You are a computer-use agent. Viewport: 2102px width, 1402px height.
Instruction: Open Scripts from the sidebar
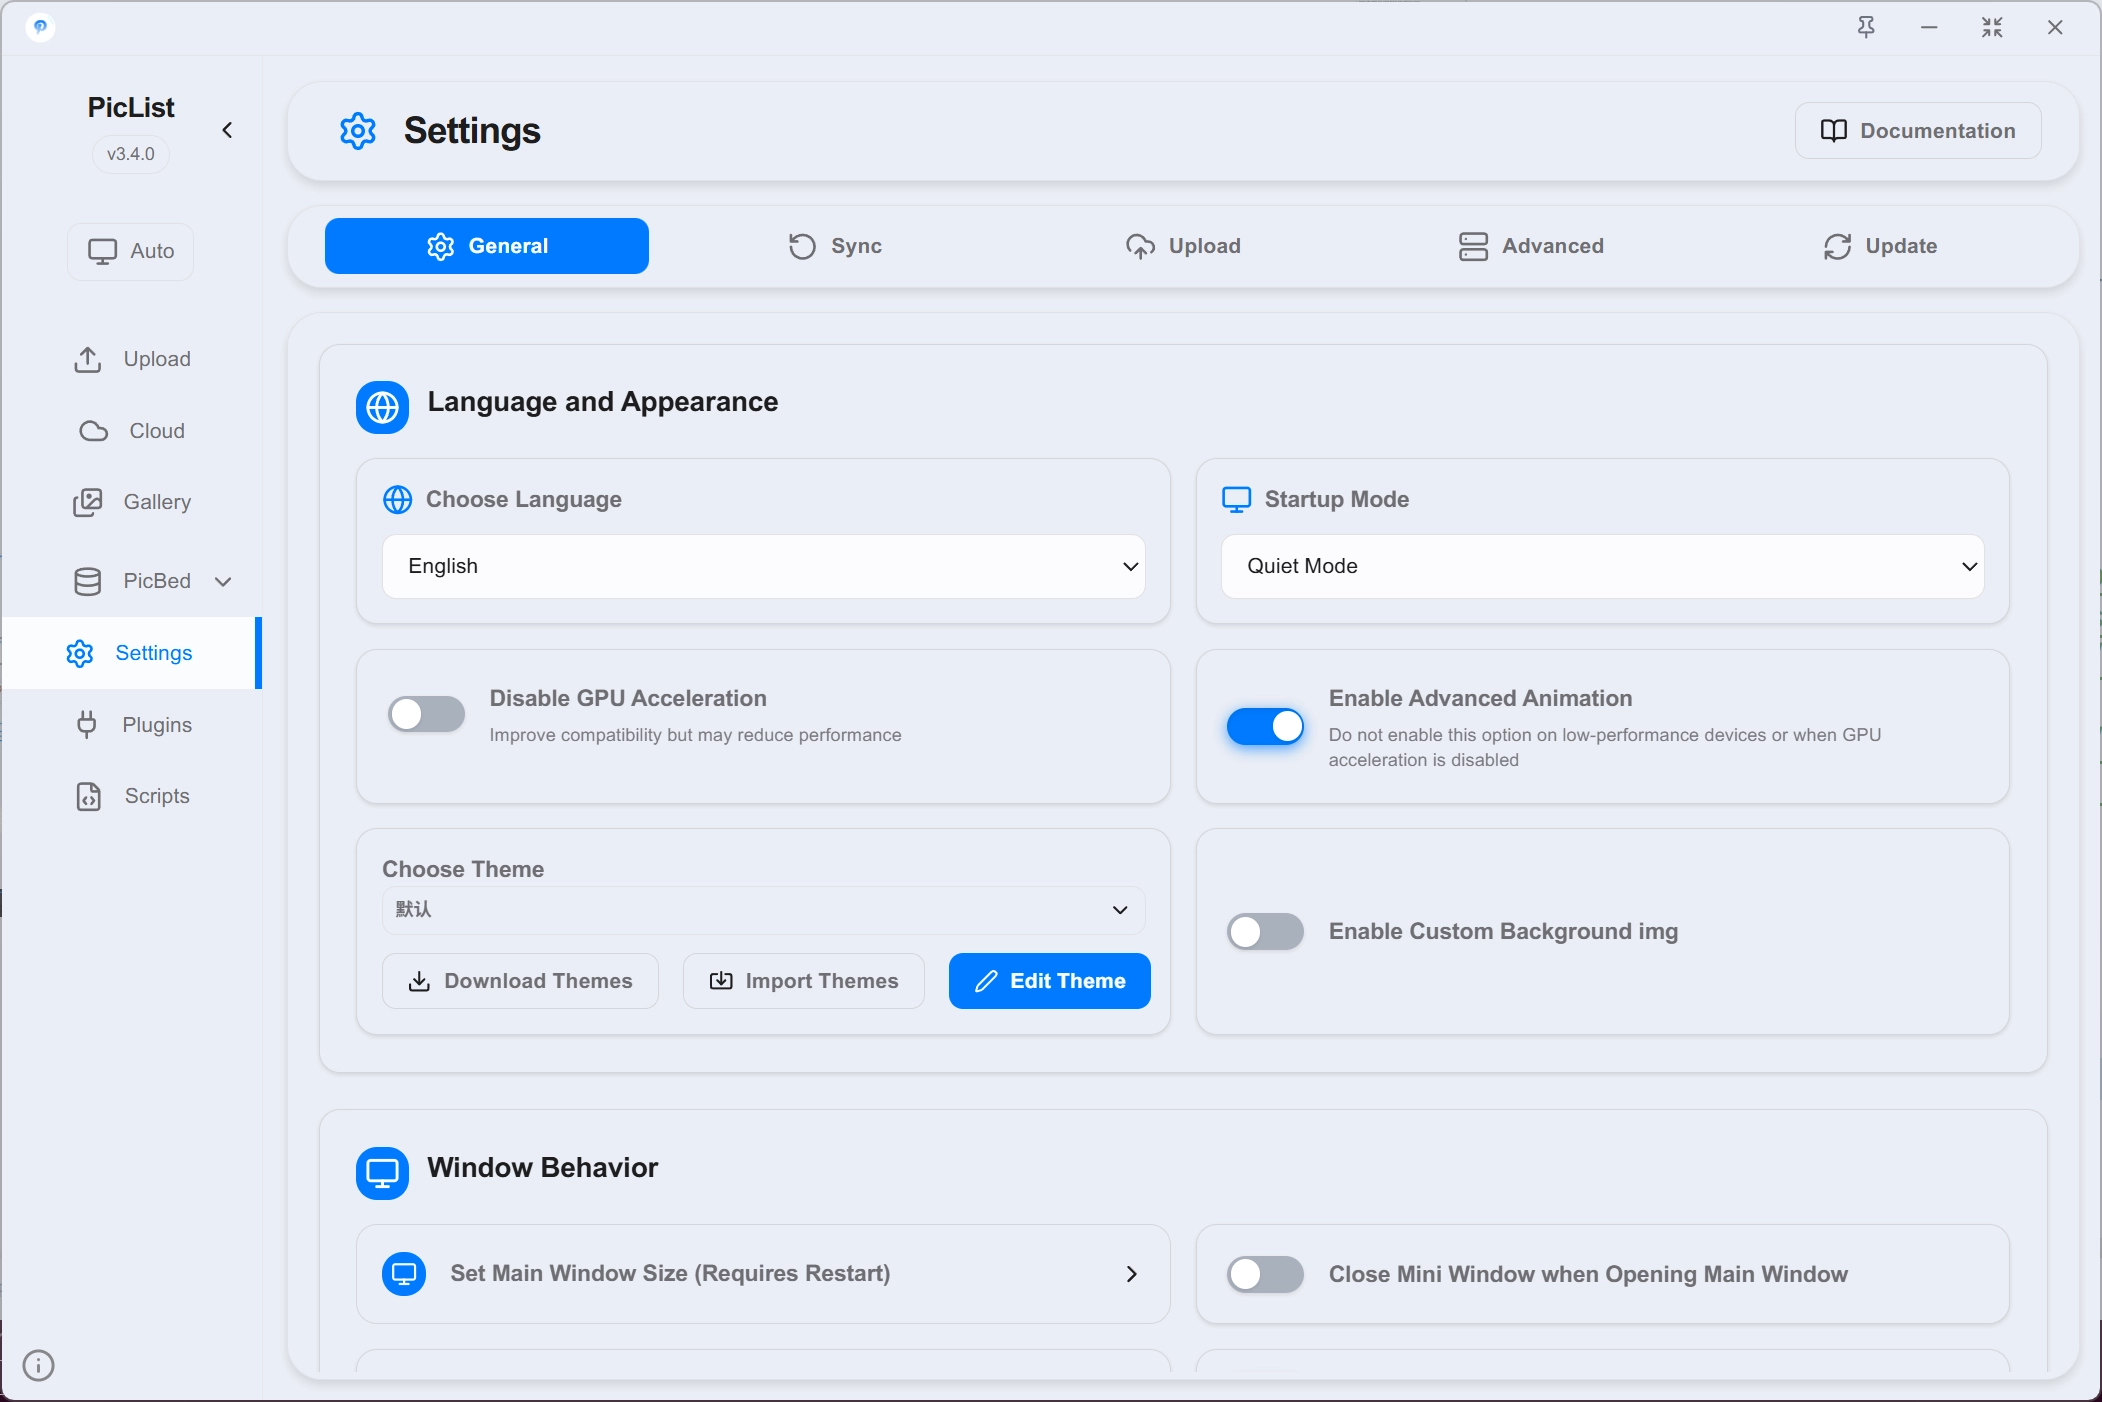(x=132, y=796)
